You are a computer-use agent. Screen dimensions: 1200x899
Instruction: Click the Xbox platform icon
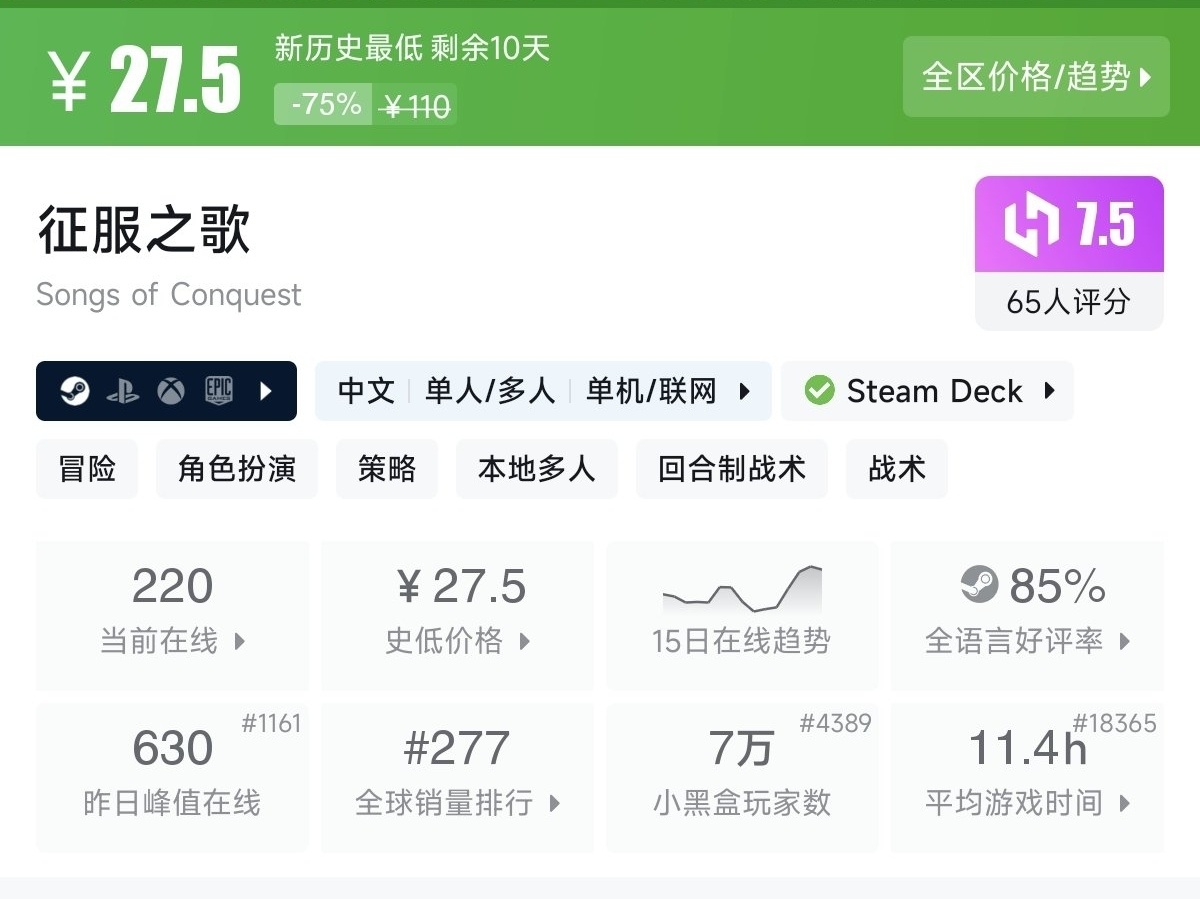coord(171,391)
